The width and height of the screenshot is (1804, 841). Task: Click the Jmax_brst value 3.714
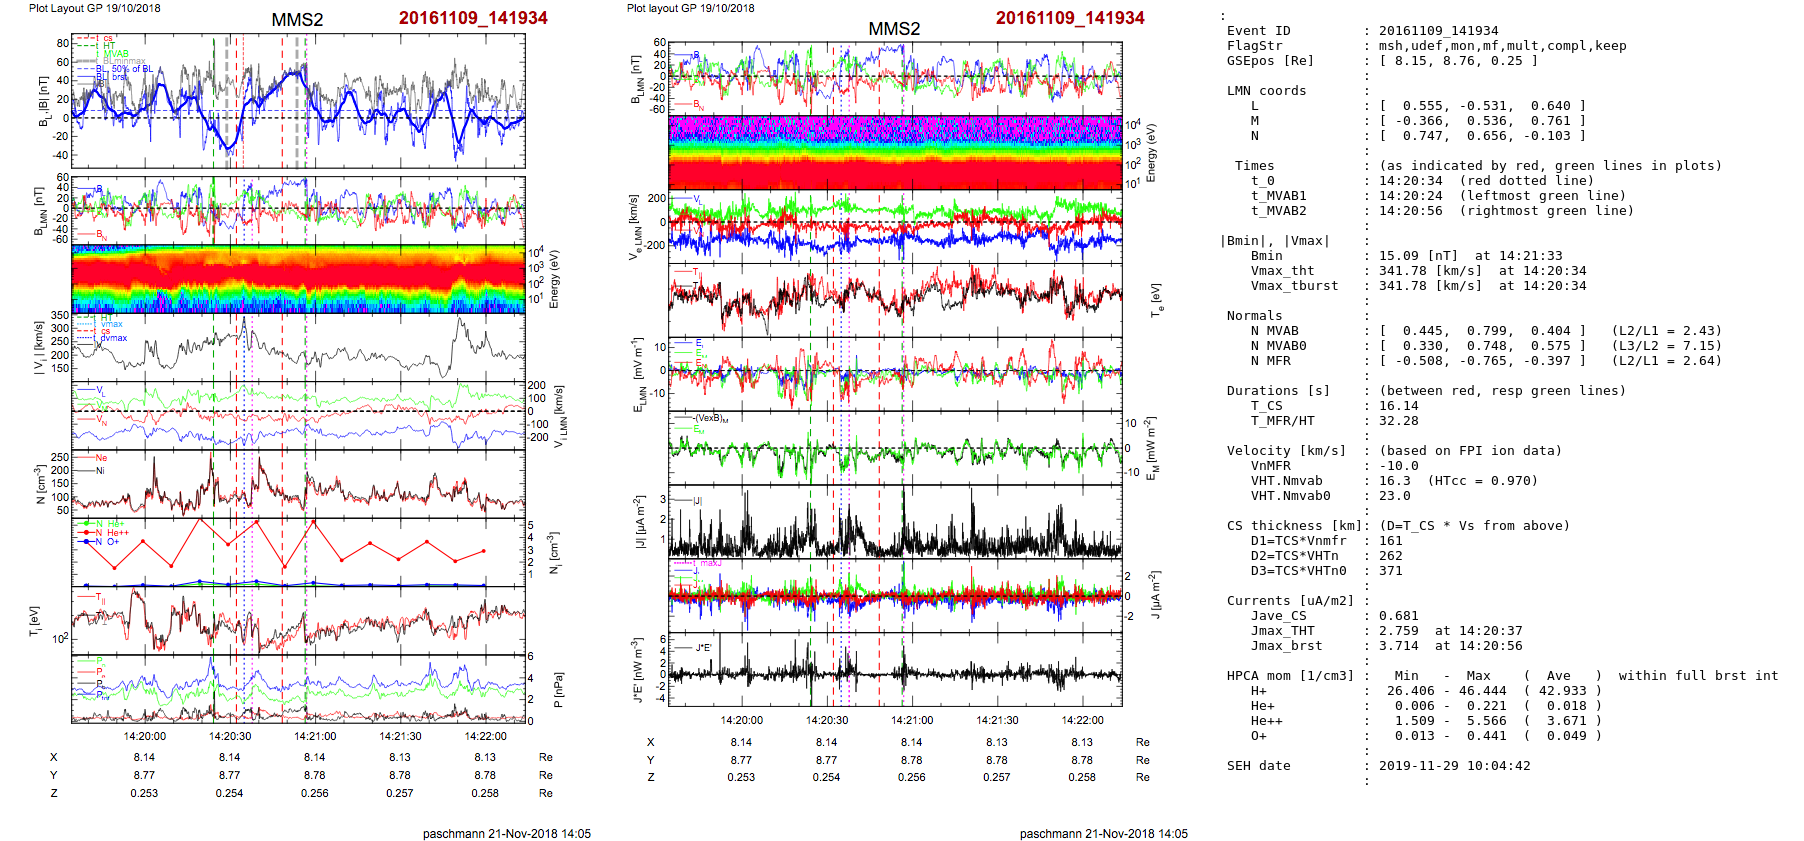[1398, 646]
